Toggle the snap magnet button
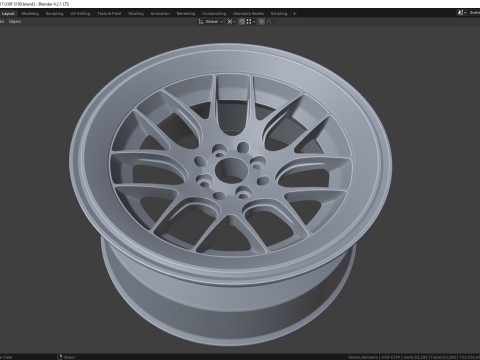Viewport: 480px width, 360px height. (x=242, y=22)
